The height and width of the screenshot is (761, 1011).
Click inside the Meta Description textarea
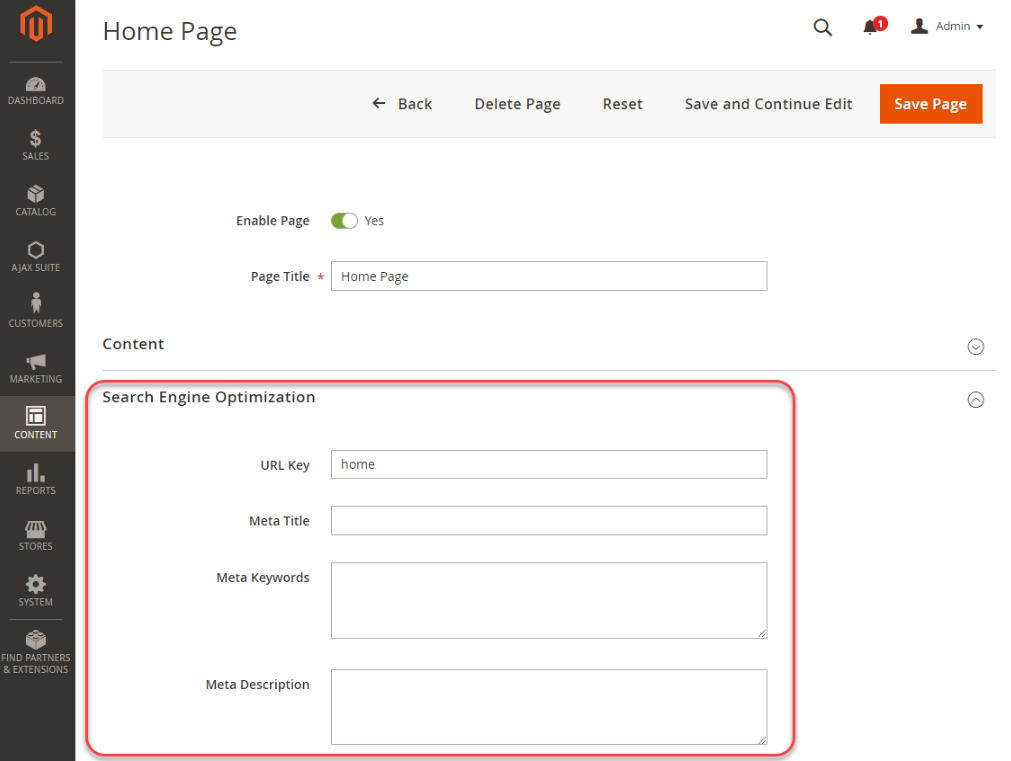[549, 707]
